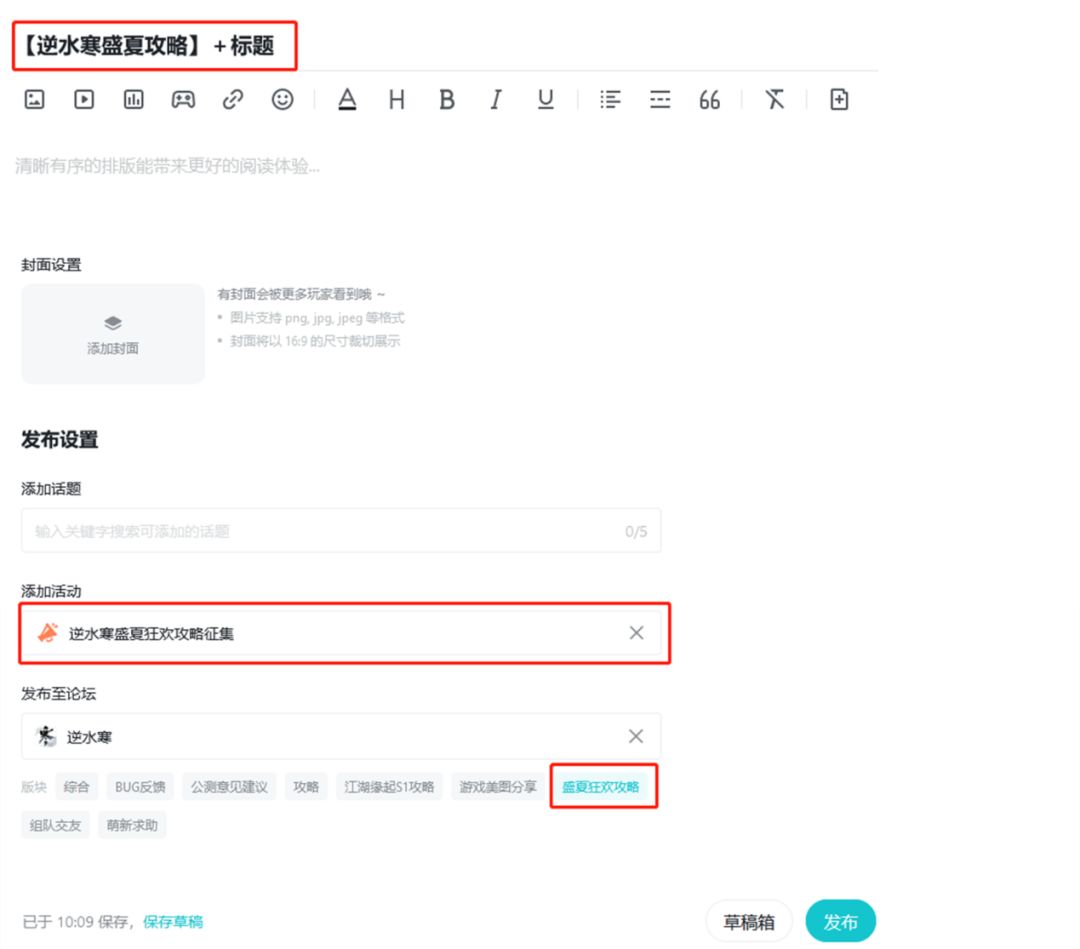Insert a horizontal divider line
Image resolution: width=1080 pixels, height=949 pixels.
coord(660,99)
